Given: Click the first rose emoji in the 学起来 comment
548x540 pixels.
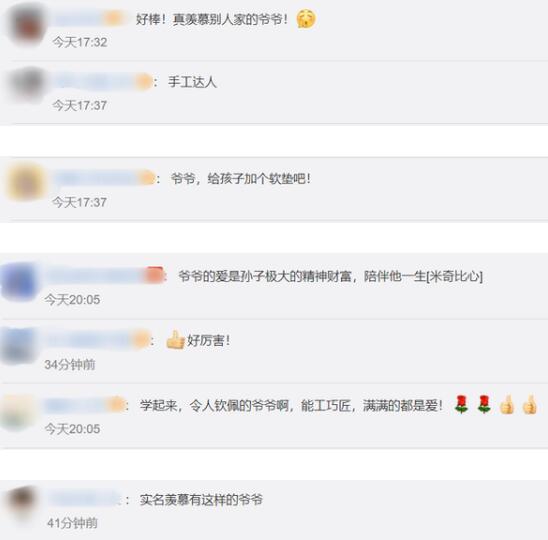Looking at the screenshot, I should tap(461, 404).
